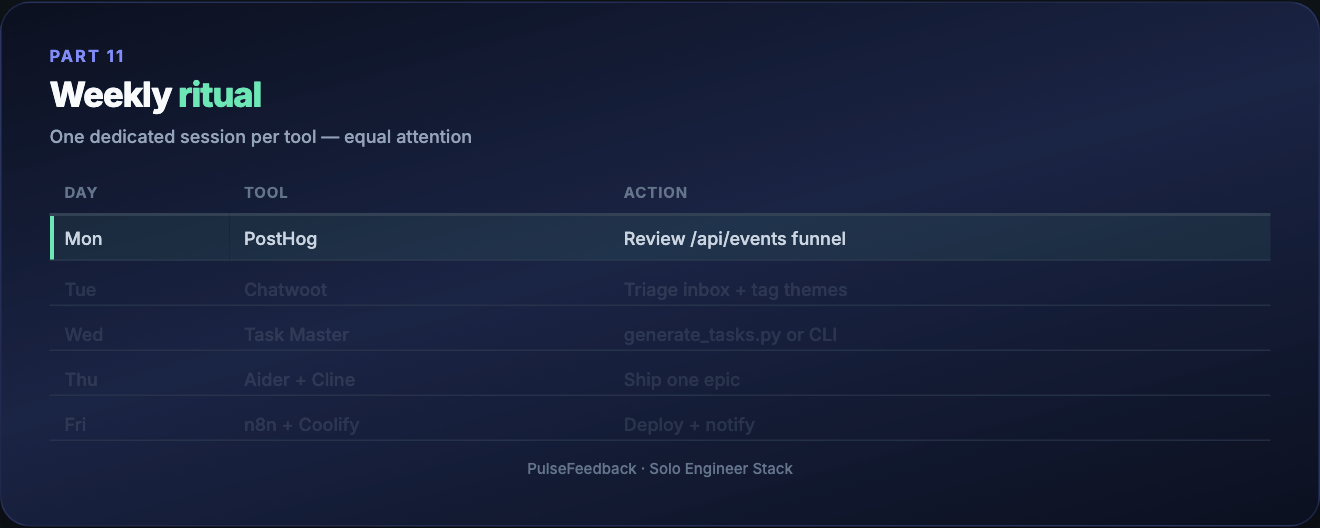Viewport: 1320px width, 528px height.
Task: Click 'Triage inbox + tag themes' action
Action: pyautogui.click(x=736, y=290)
